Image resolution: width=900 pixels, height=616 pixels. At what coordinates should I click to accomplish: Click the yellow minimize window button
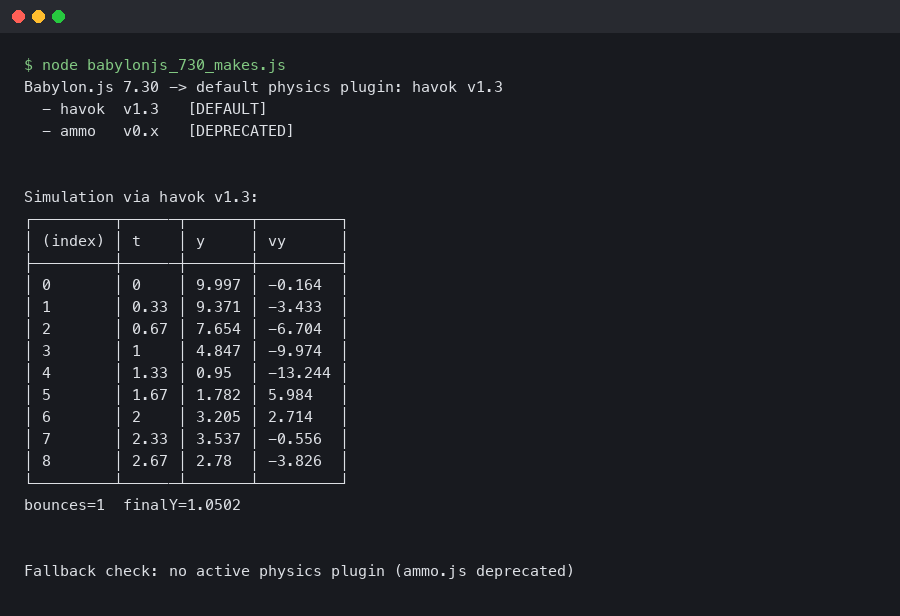[x=38, y=16]
